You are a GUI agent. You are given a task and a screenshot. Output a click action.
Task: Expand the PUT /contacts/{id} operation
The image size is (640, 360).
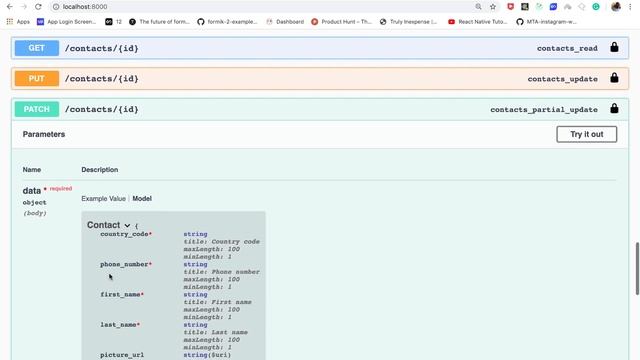coord(320,79)
